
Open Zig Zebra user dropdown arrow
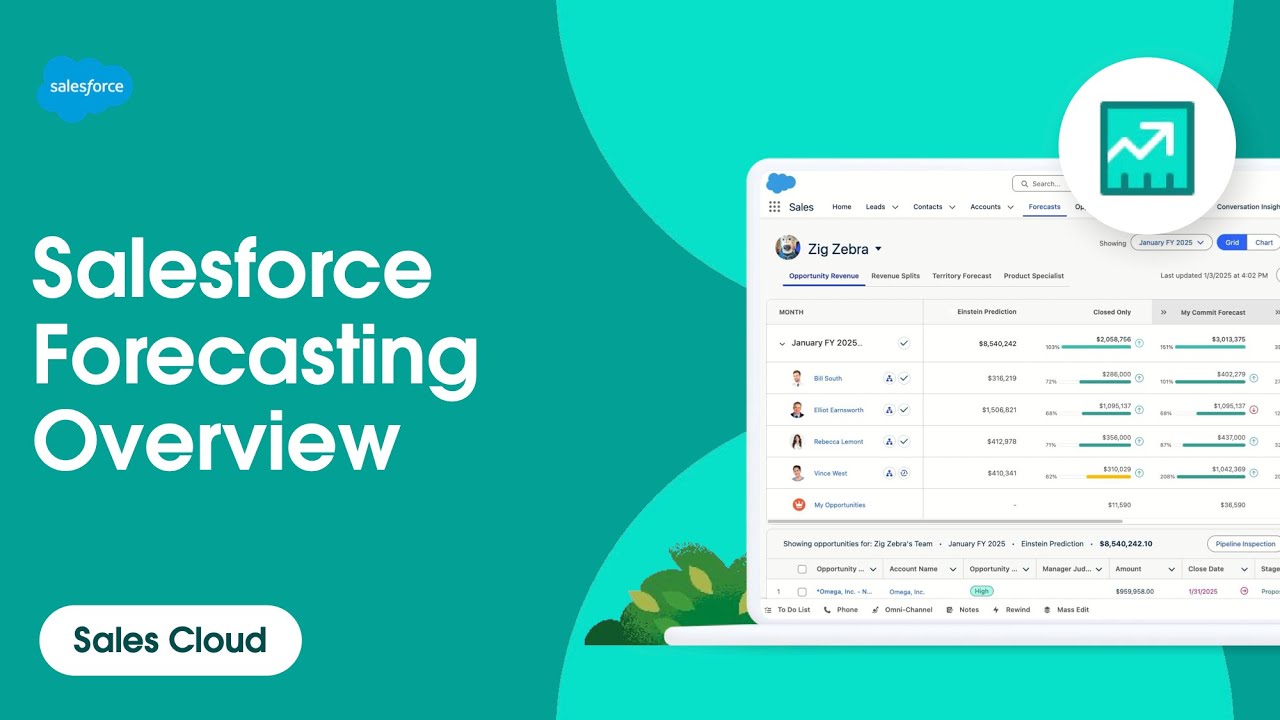tap(878, 249)
